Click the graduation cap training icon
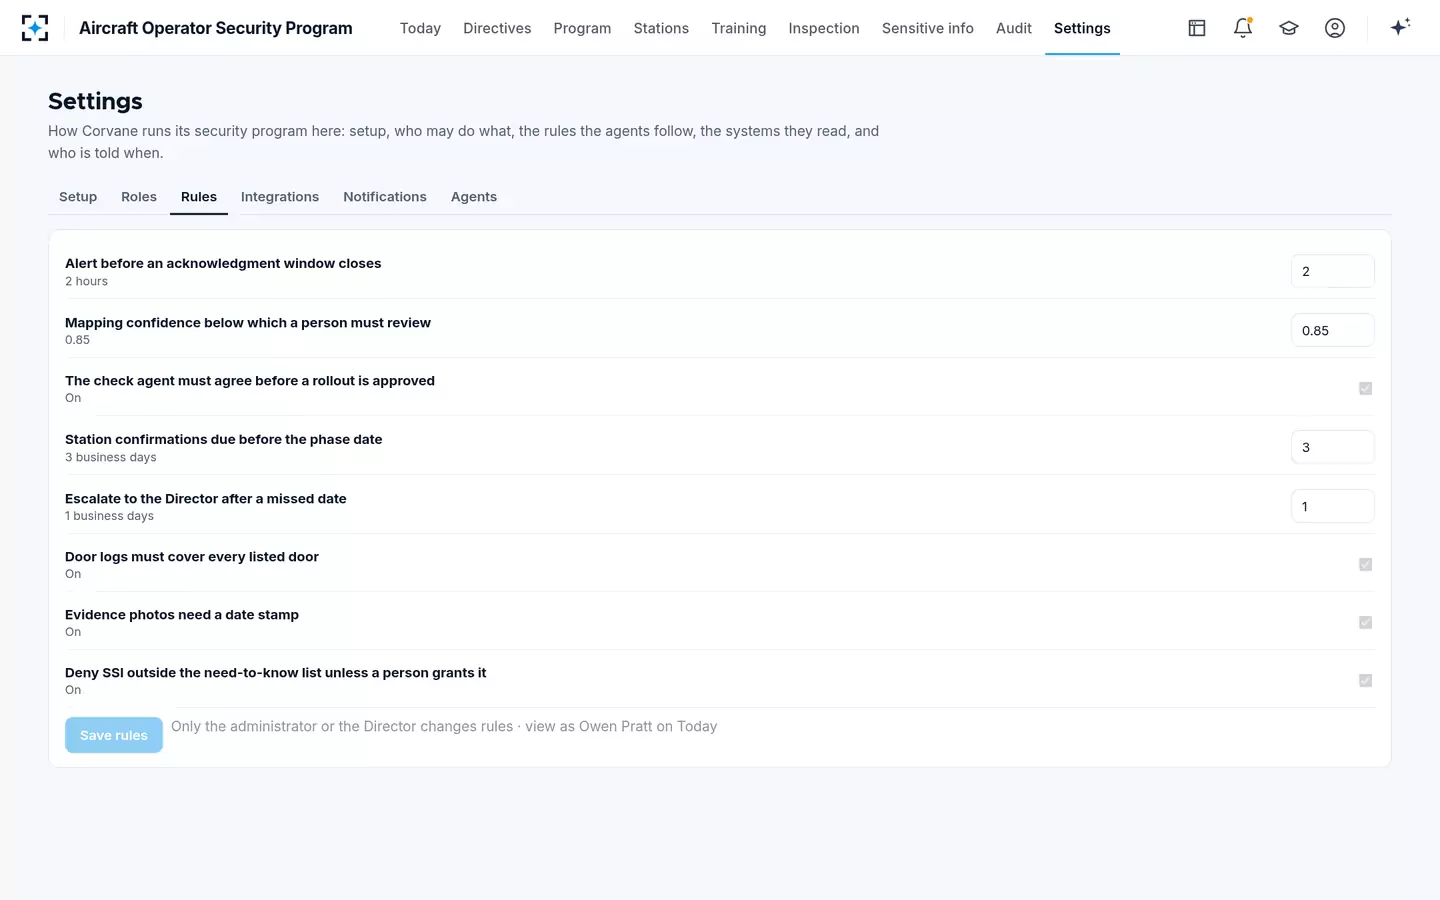The width and height of the screenshot is (1440, 900). click(x=1289, y=28)
